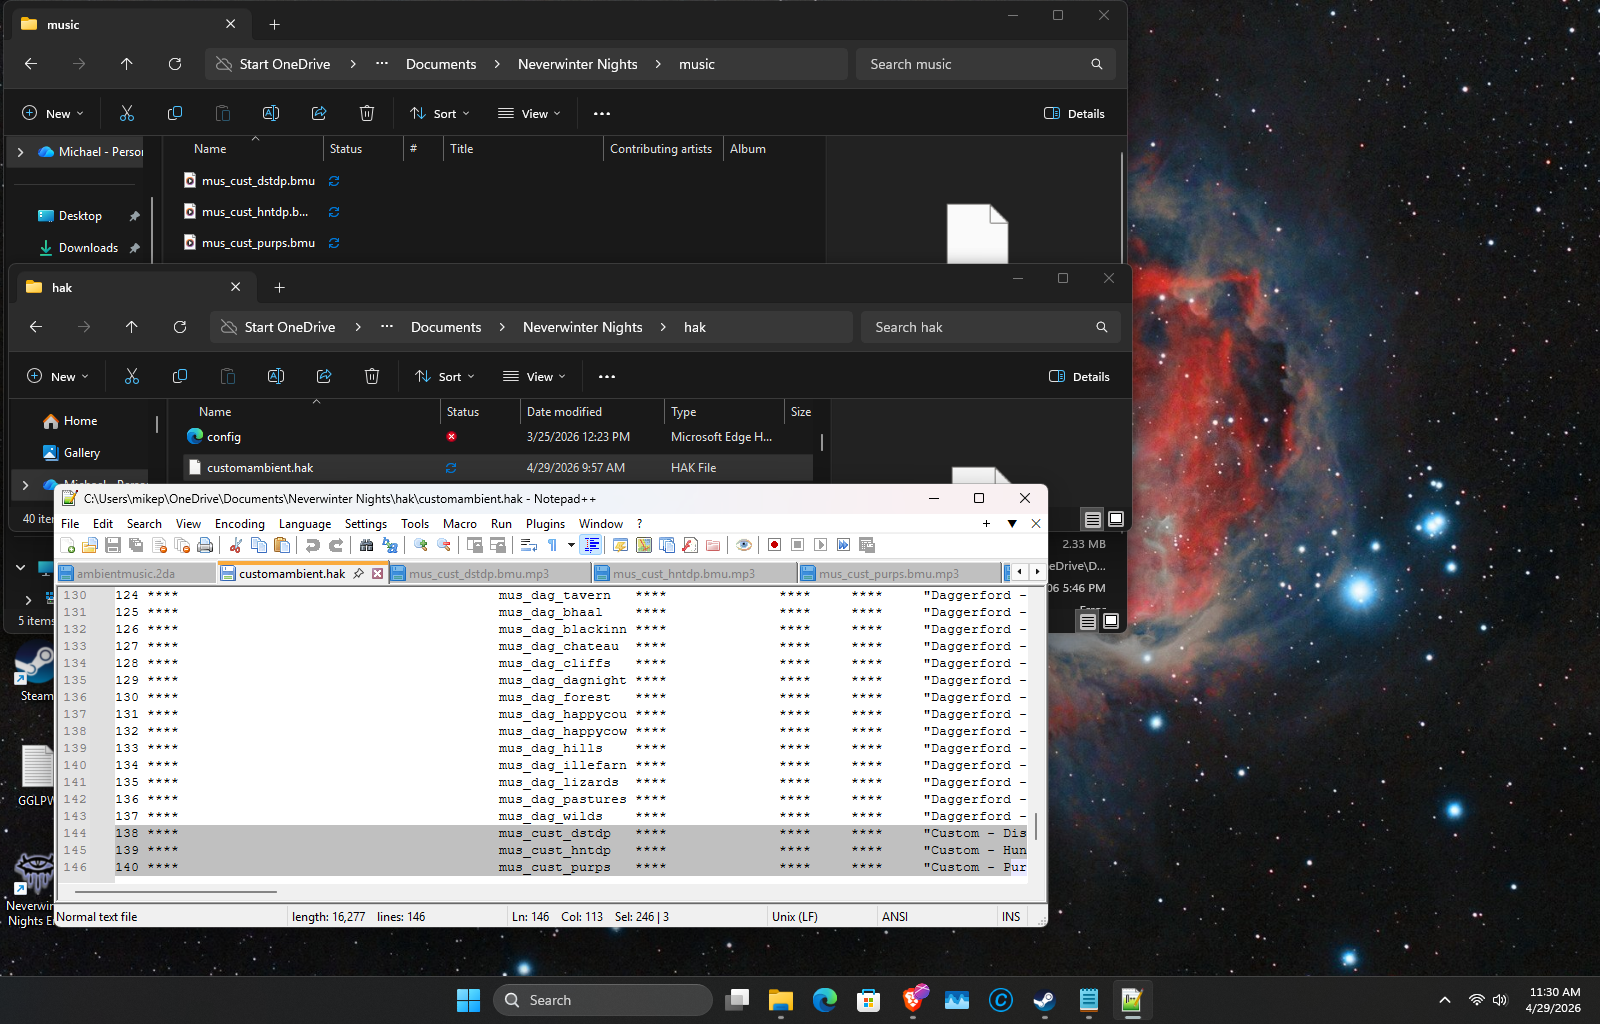Redo the edit in Notepad++
The image size is (1600, 1024).
point(336,545)
